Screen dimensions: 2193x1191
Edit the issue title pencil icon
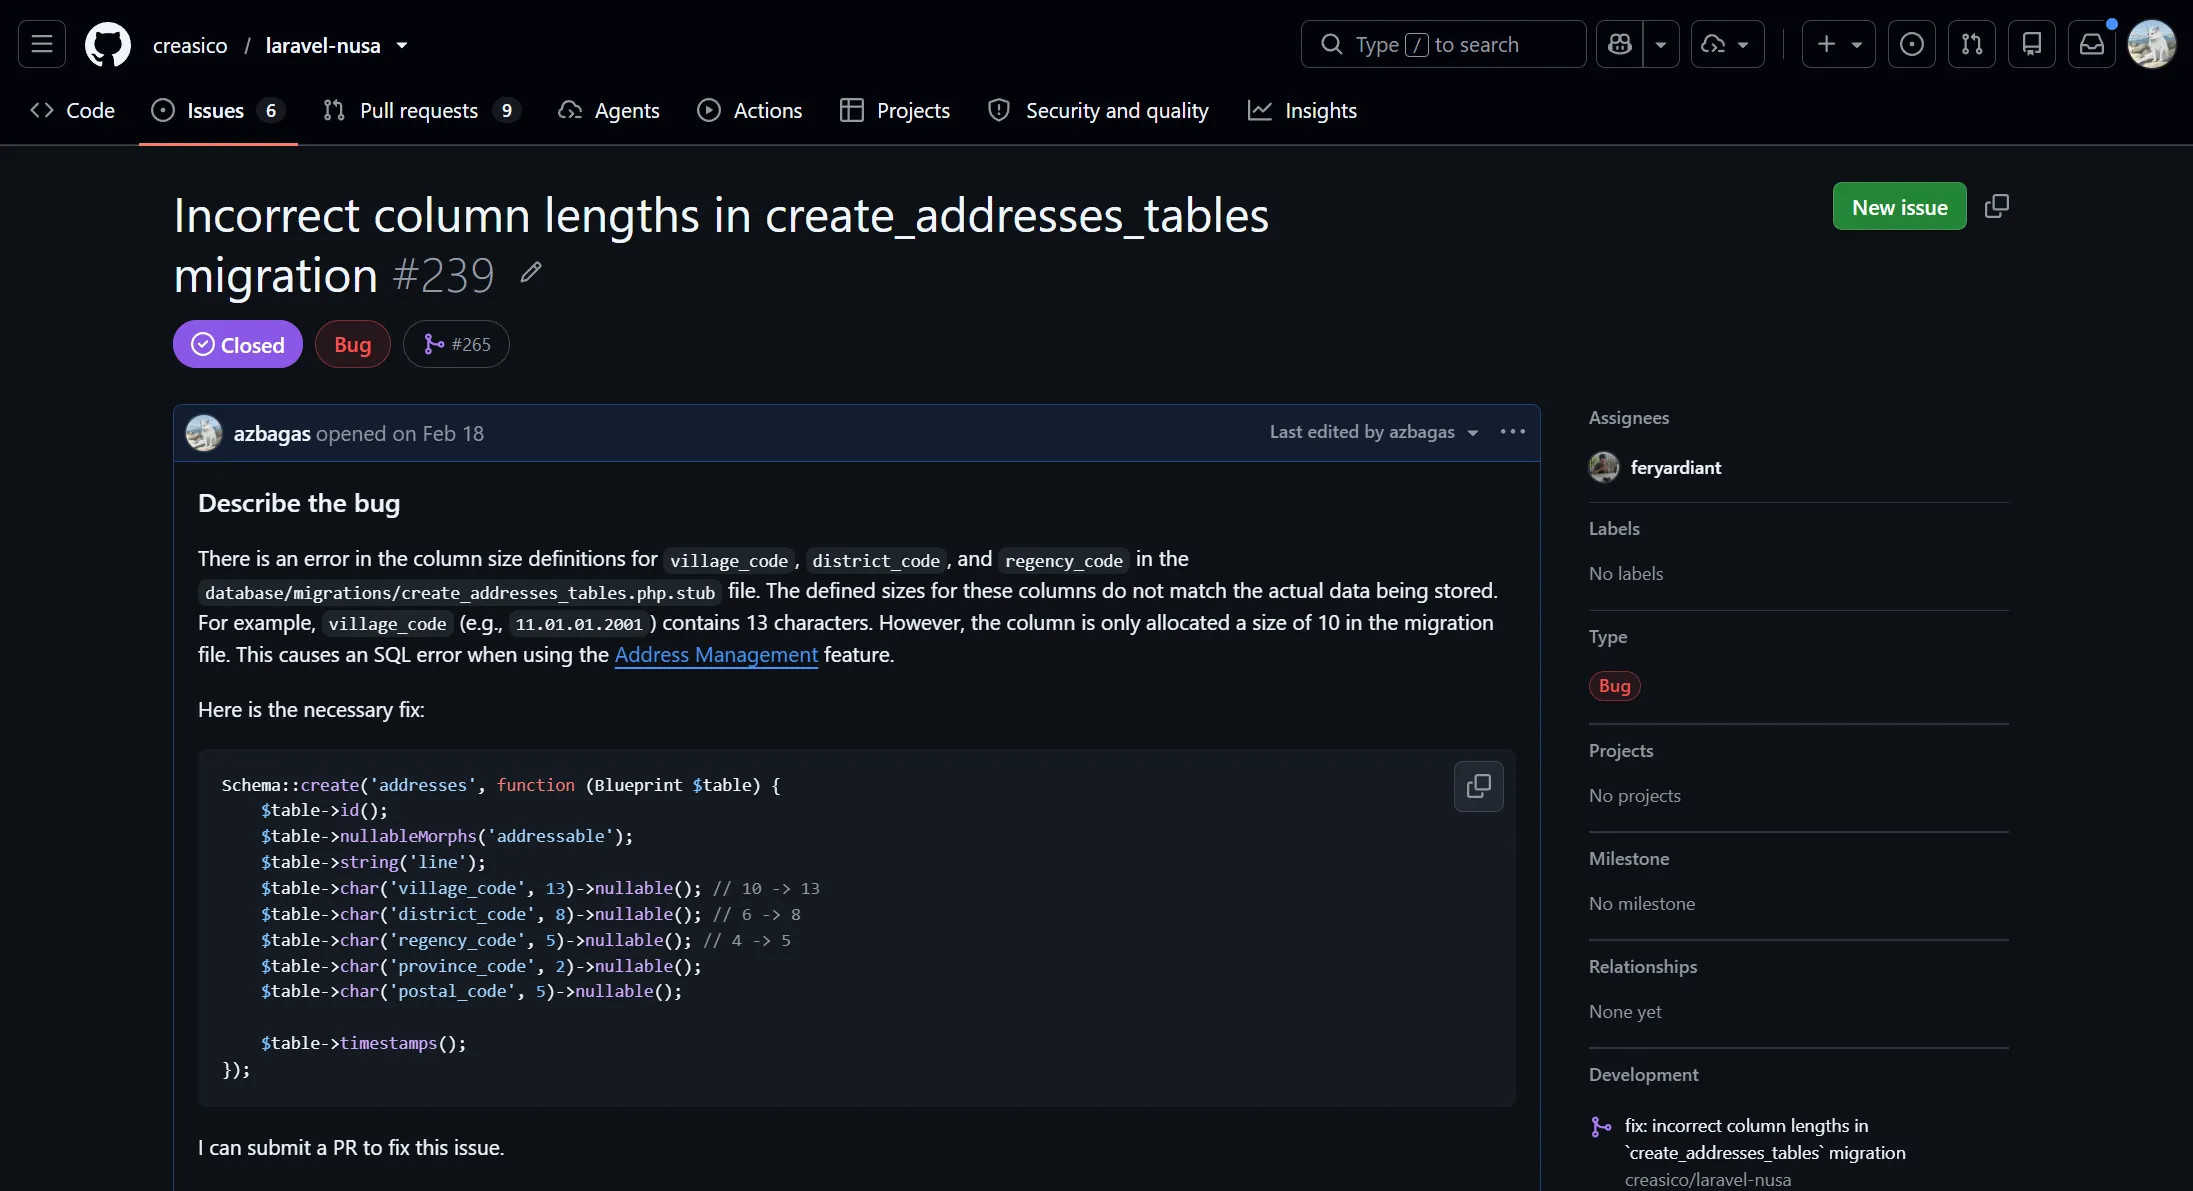(531, 273)
